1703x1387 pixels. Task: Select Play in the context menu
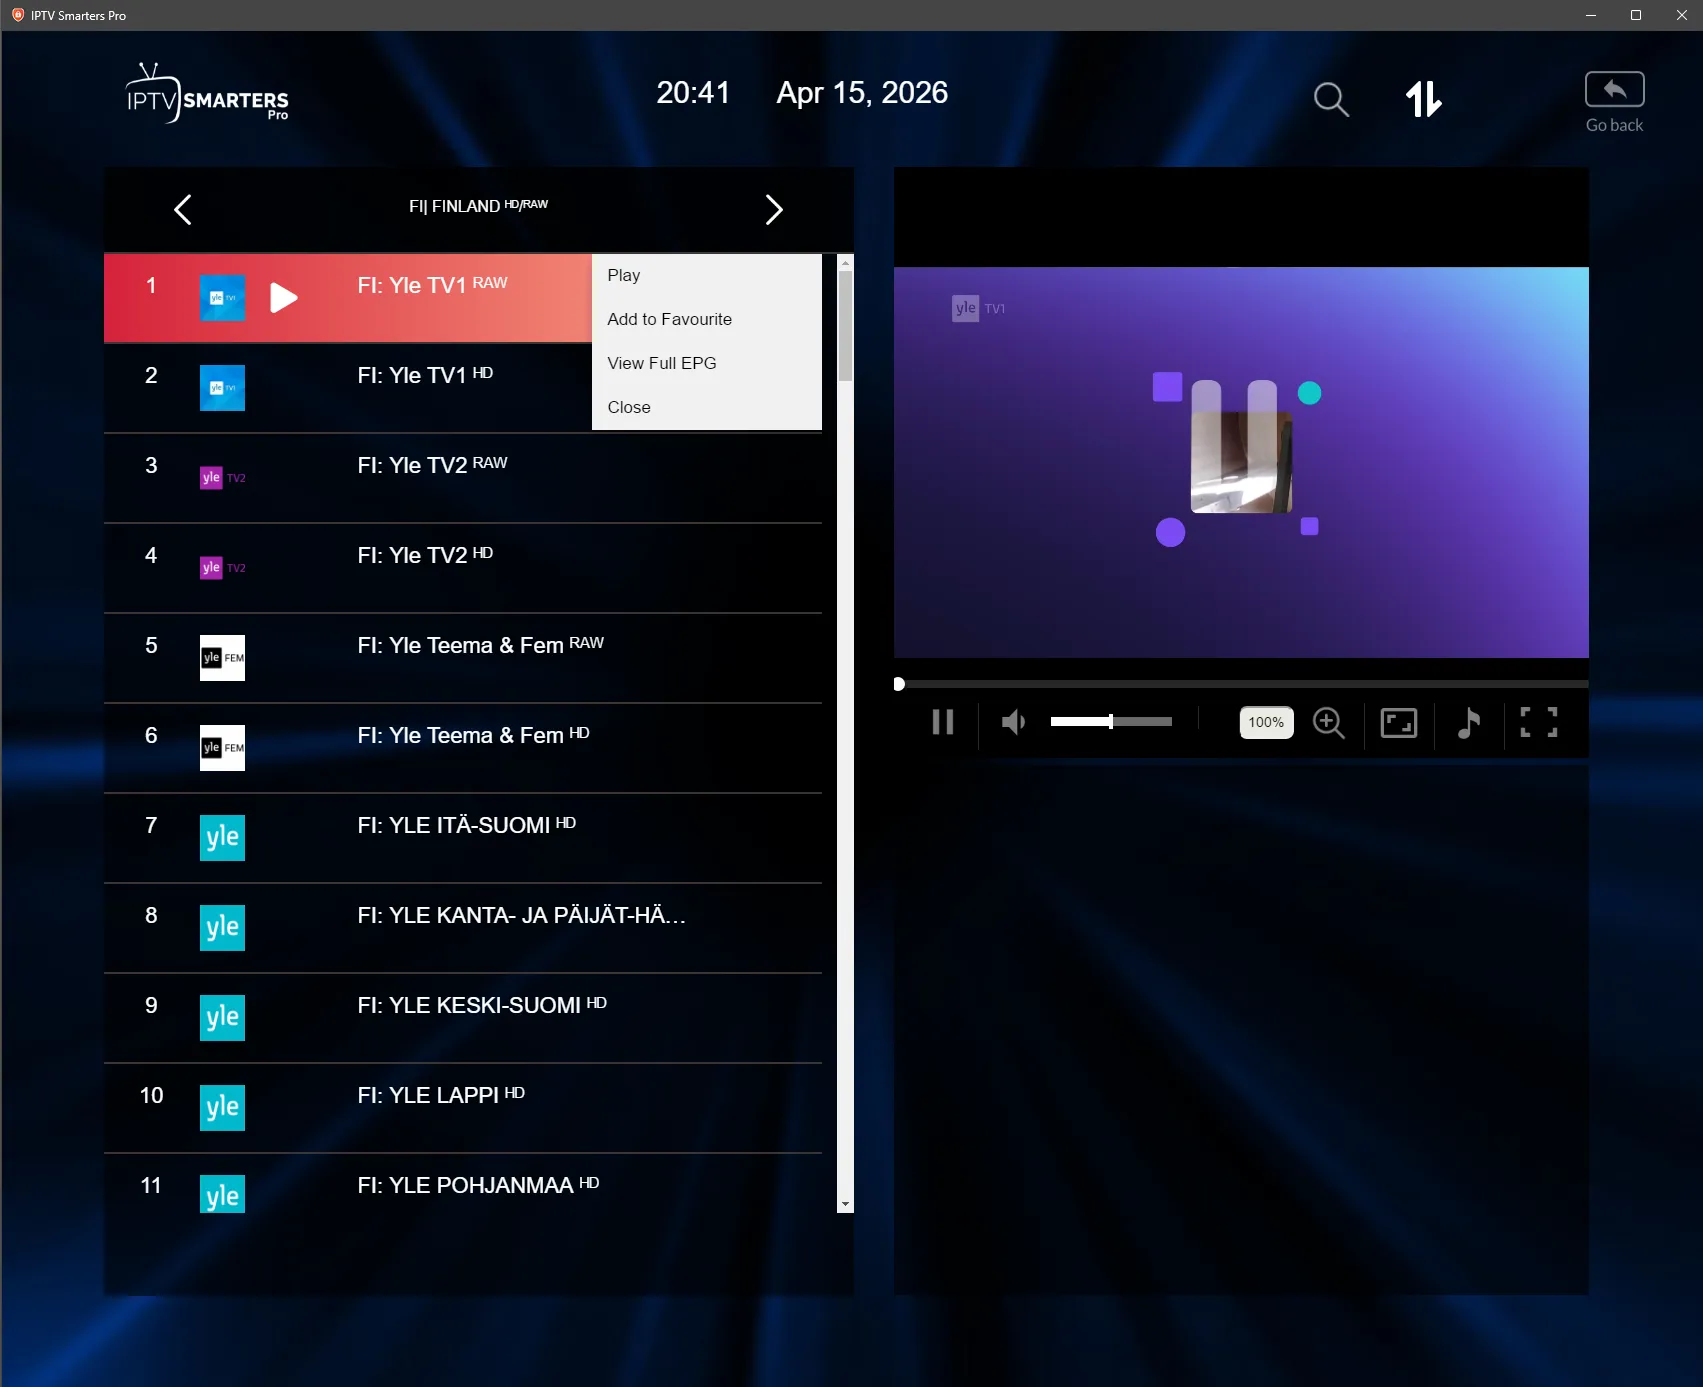pyautogui.click(x=707, y=275)
